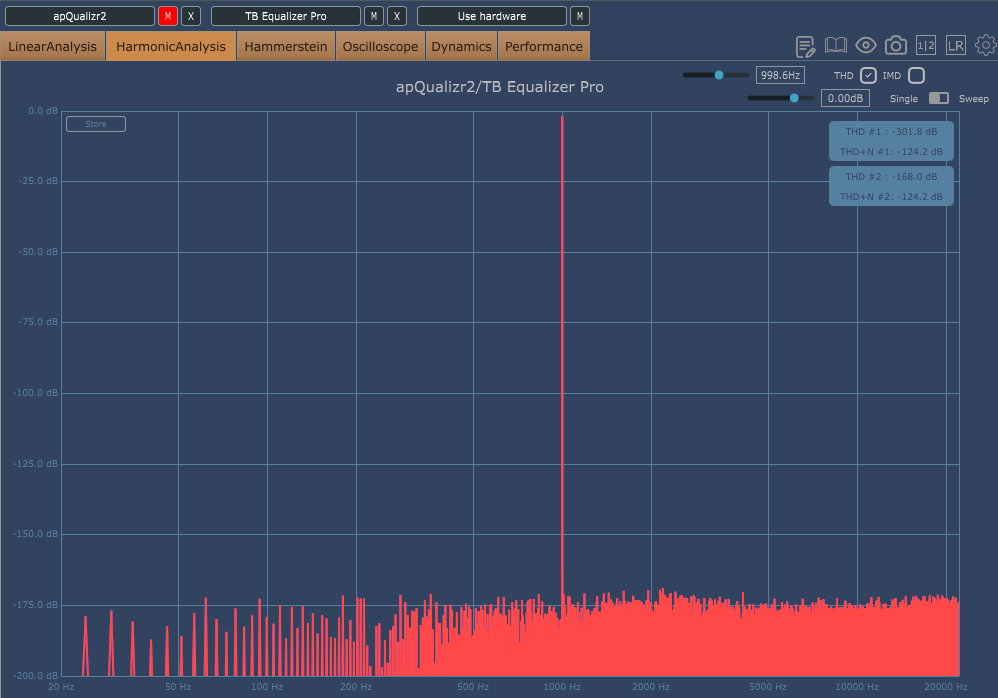Open settings gear icon
The height and width of the screenshot is (698, 998).
pos(985,46)
